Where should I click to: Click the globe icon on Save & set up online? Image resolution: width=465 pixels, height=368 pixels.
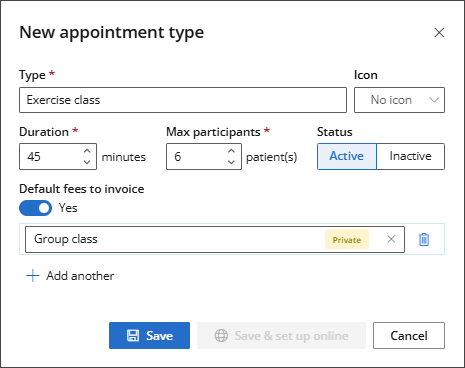[221, 336]
